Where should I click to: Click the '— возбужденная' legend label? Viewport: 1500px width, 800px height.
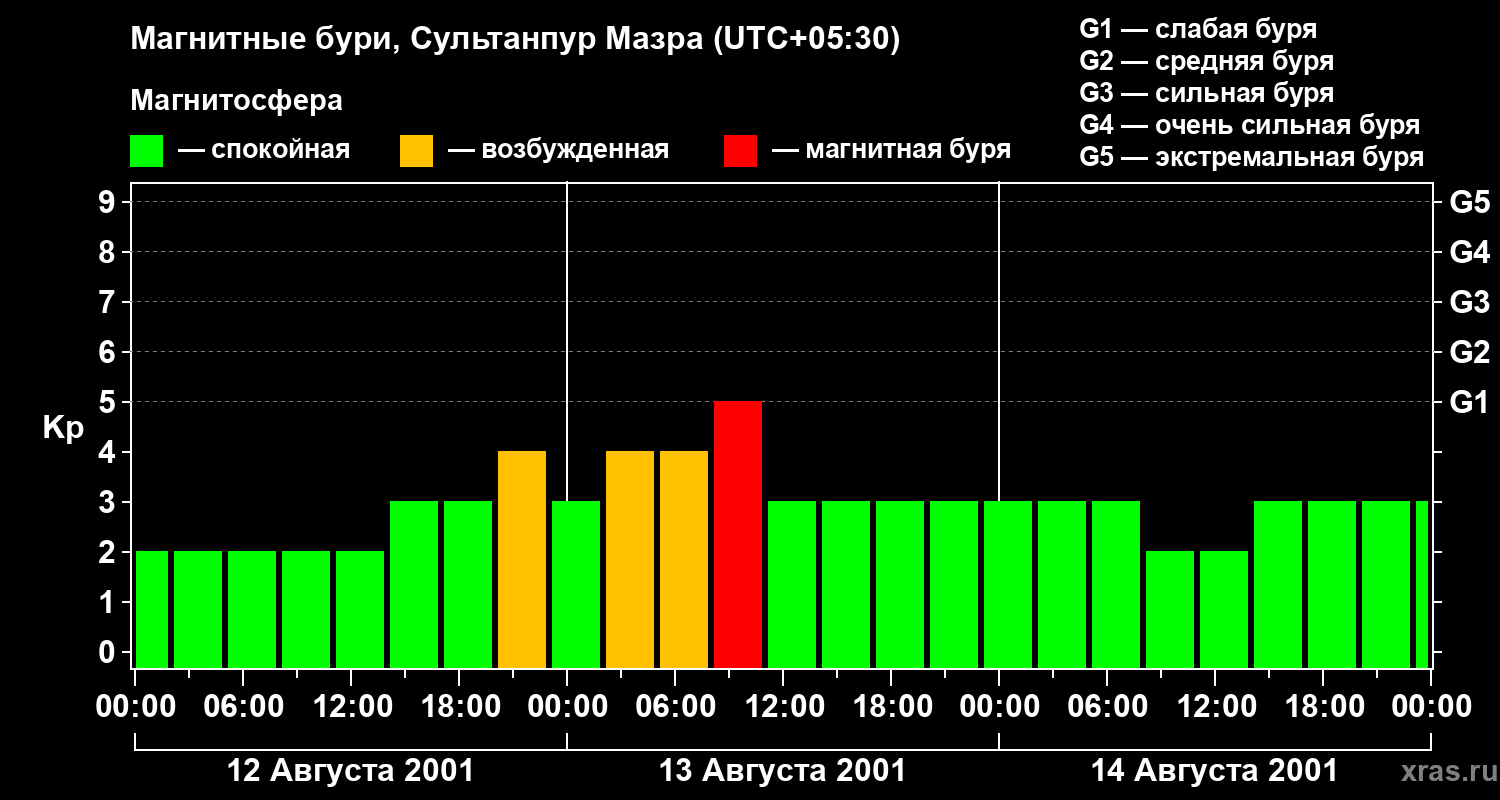coord(558,150)
